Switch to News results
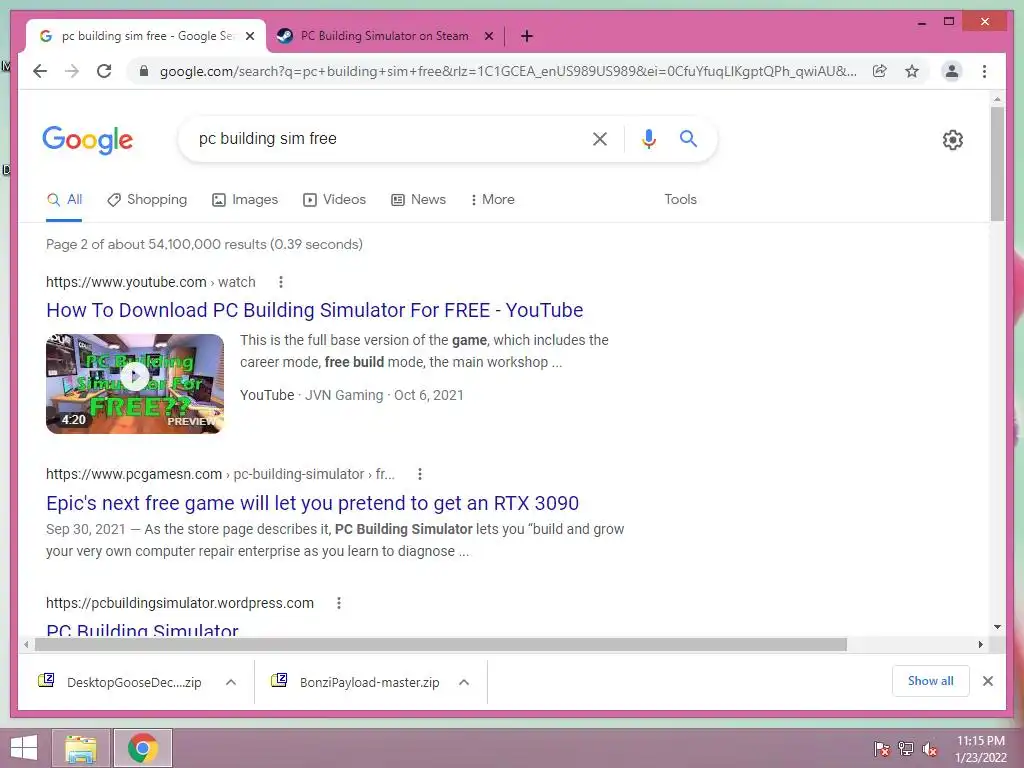The width and height of the screenshot is (1024, 768). [419, 200]
